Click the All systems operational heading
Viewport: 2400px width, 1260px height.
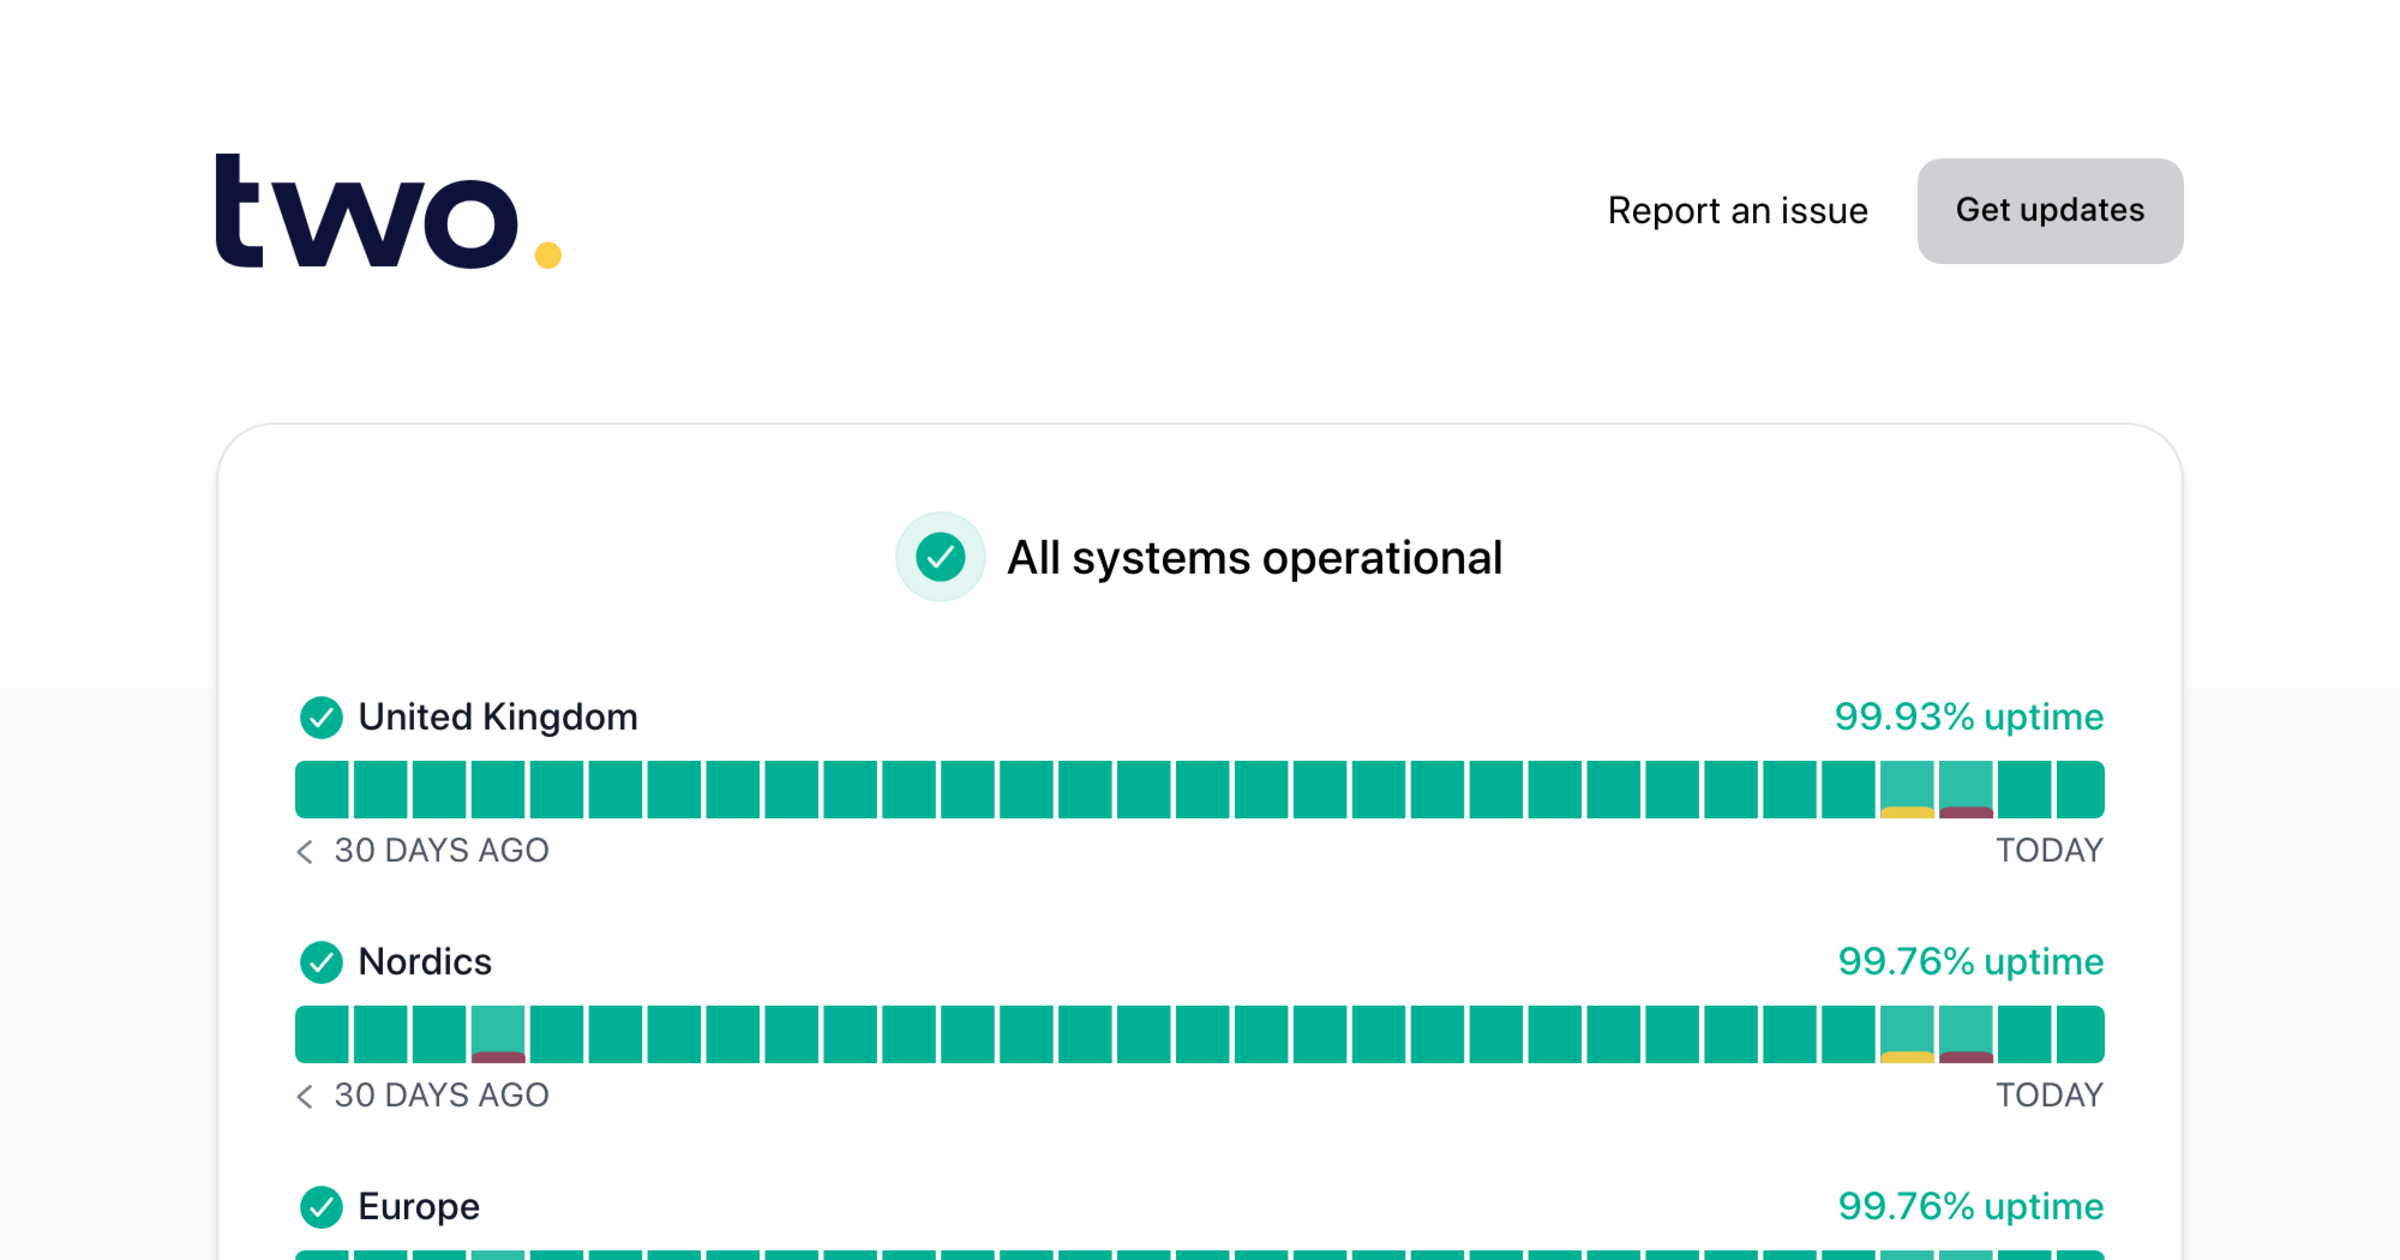point(1254,558)
